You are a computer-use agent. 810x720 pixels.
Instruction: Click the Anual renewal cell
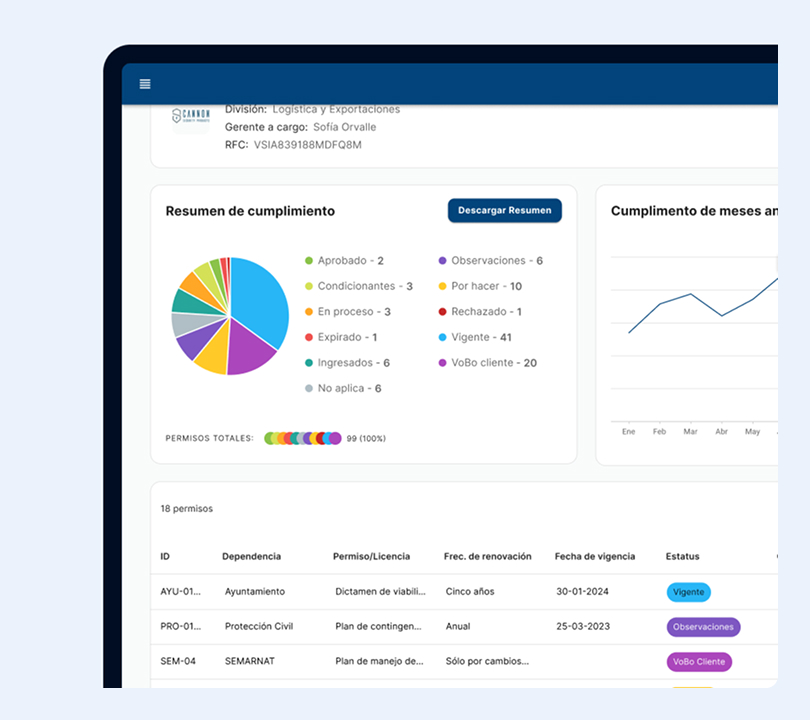click(458, 626)
